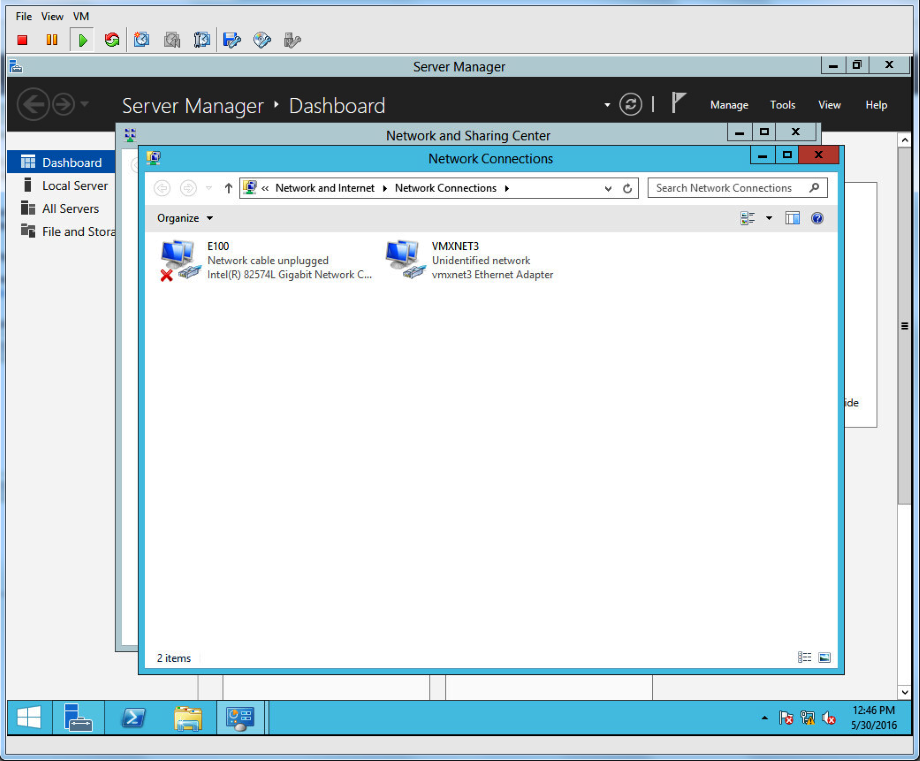Click the Reset VM icon

[x=112, y=40]
